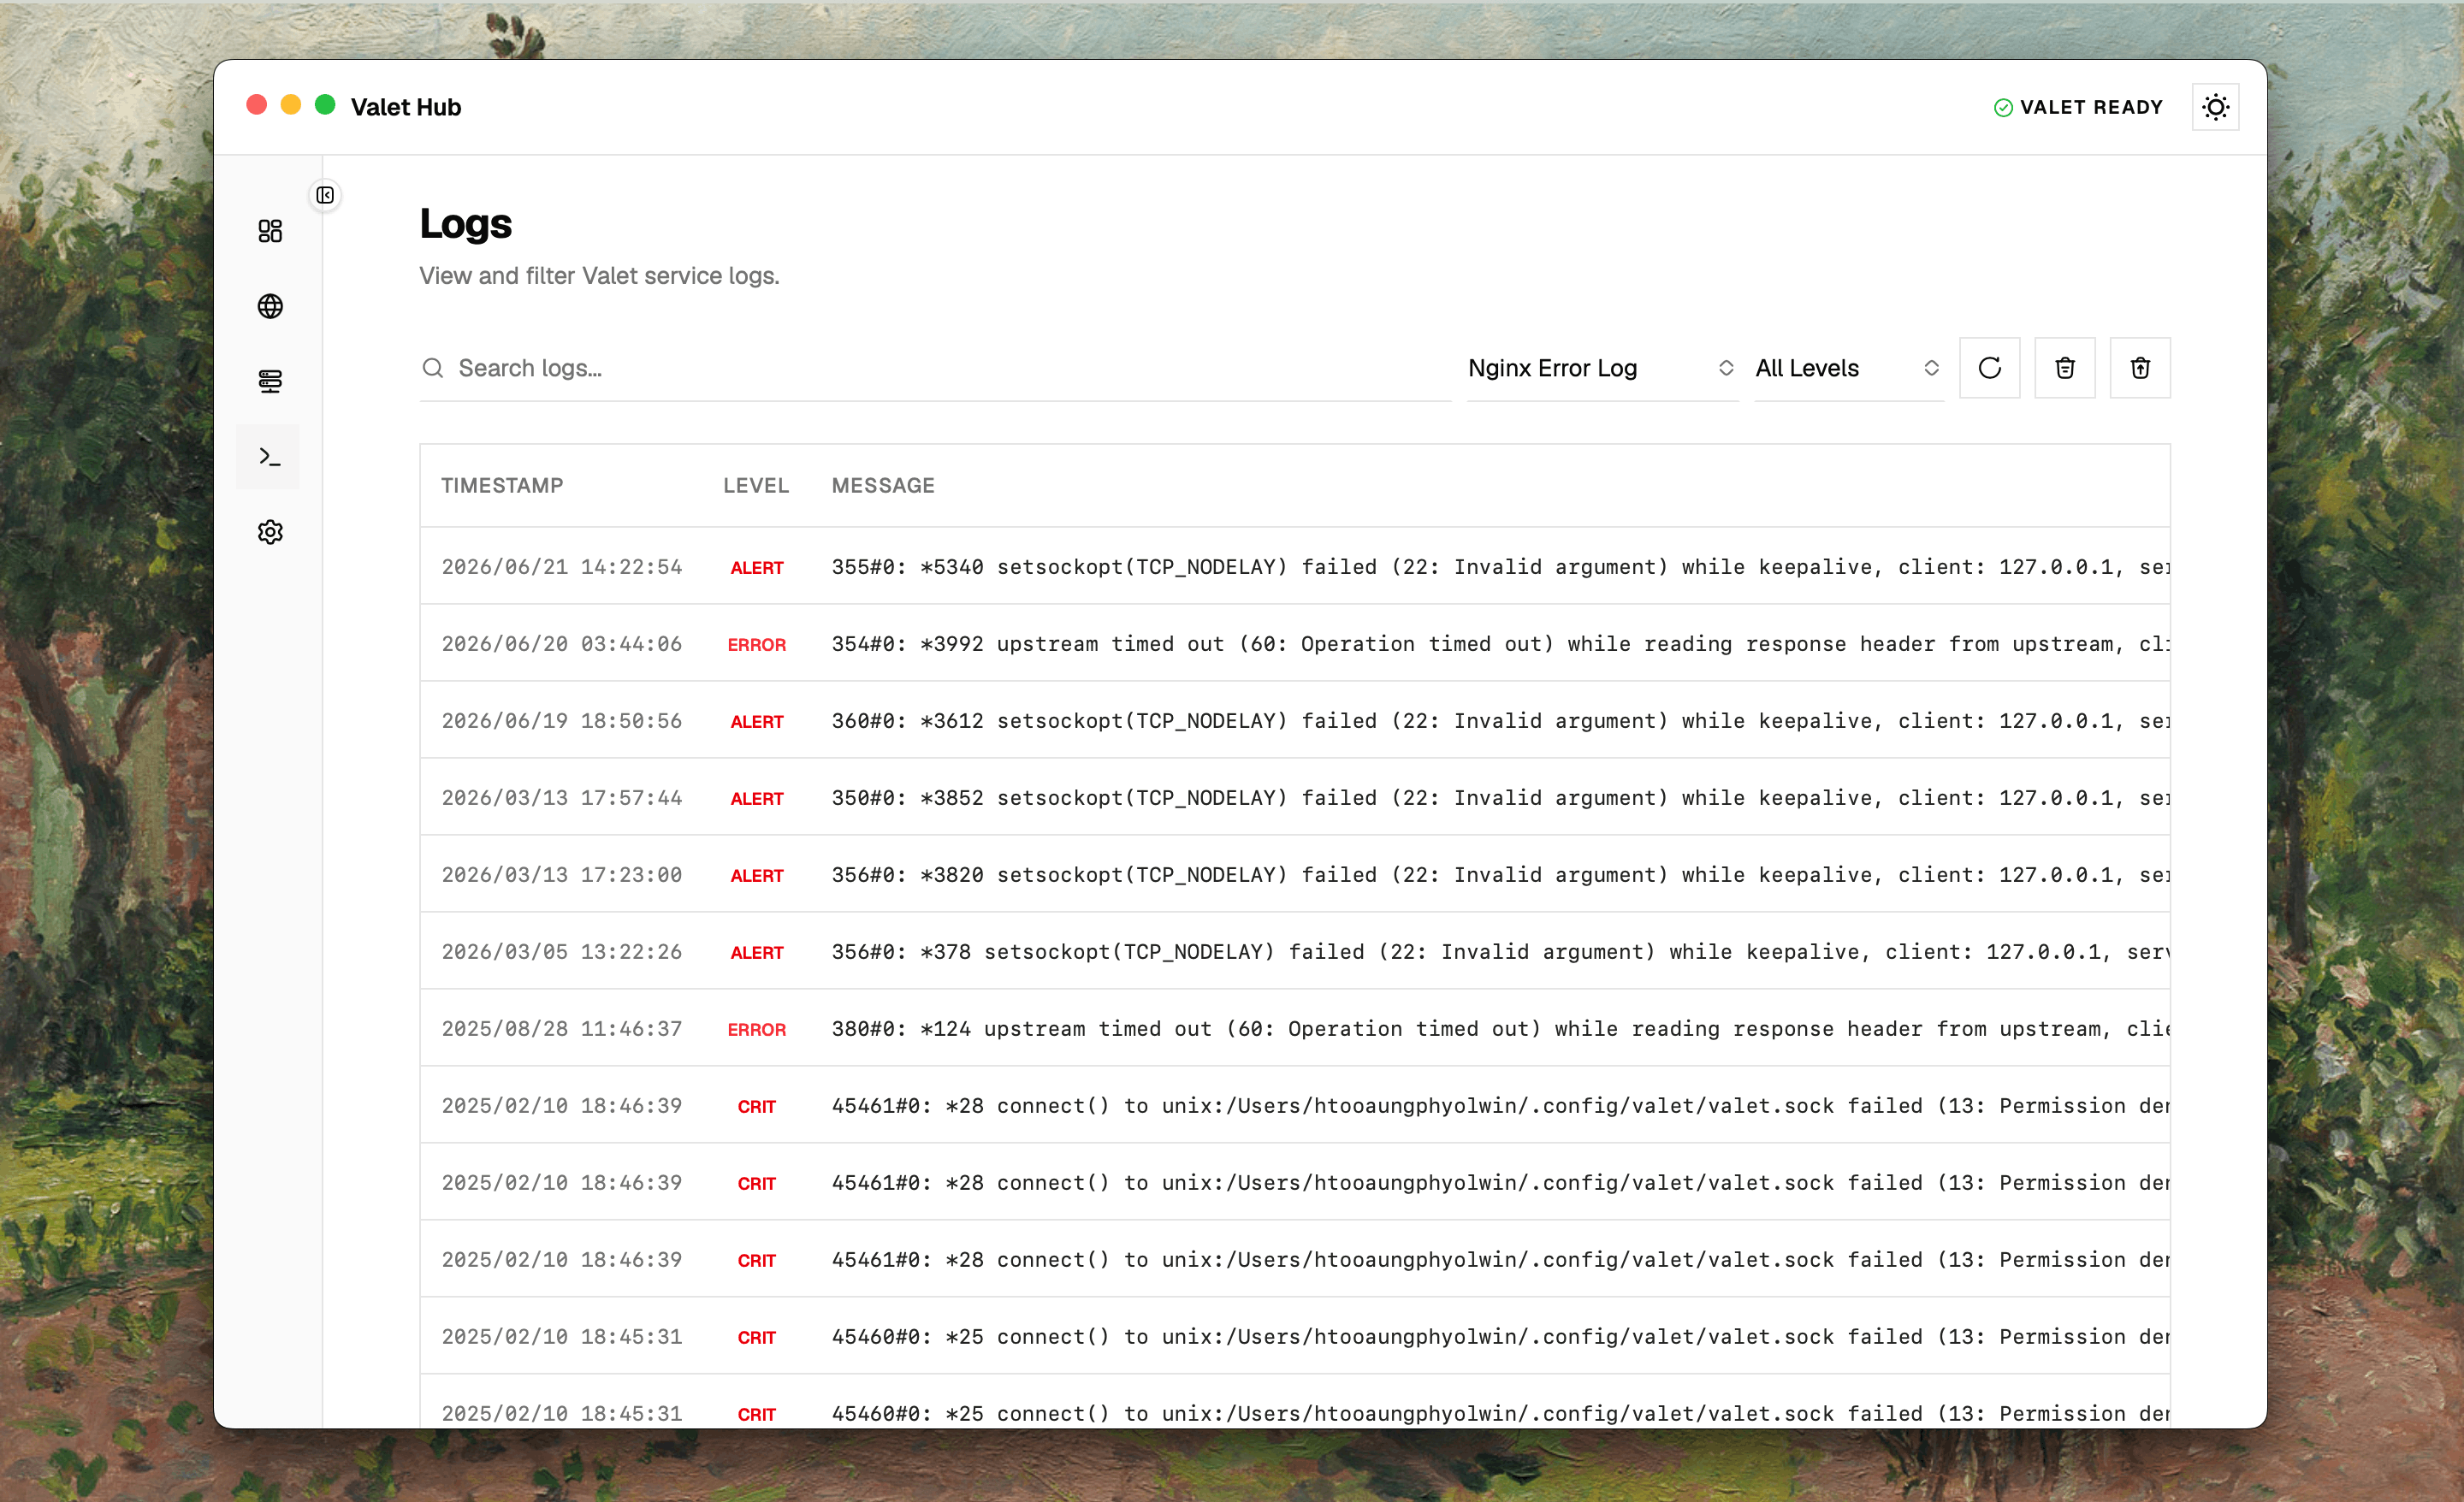
Task: Select message starting 355#0: *5340 setsockopt
Action: 1500,567
